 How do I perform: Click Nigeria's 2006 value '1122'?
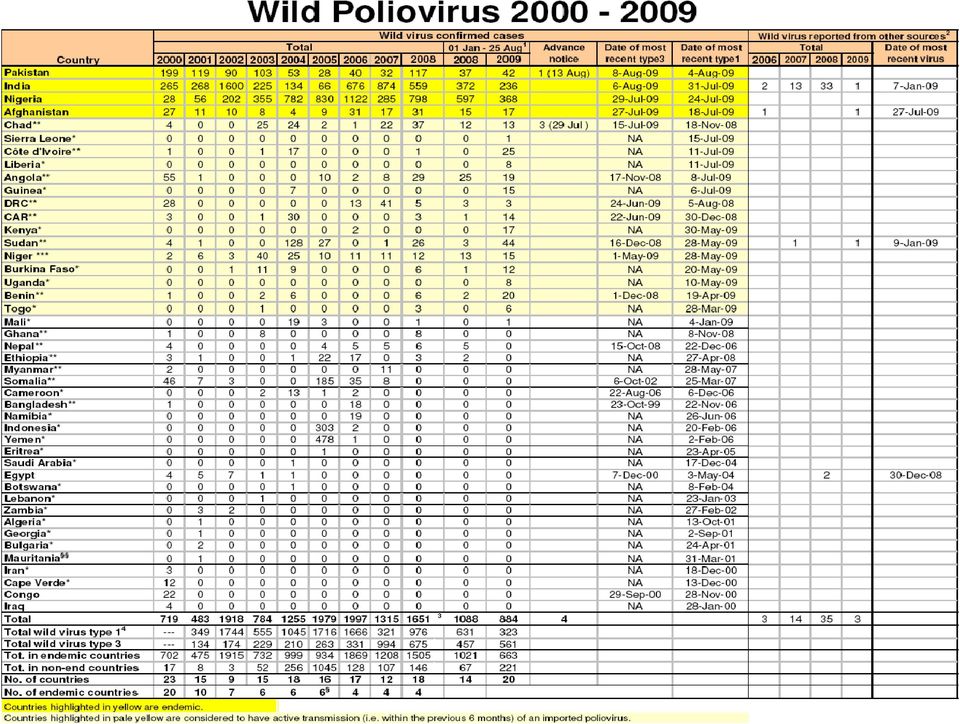coord(355,99)
